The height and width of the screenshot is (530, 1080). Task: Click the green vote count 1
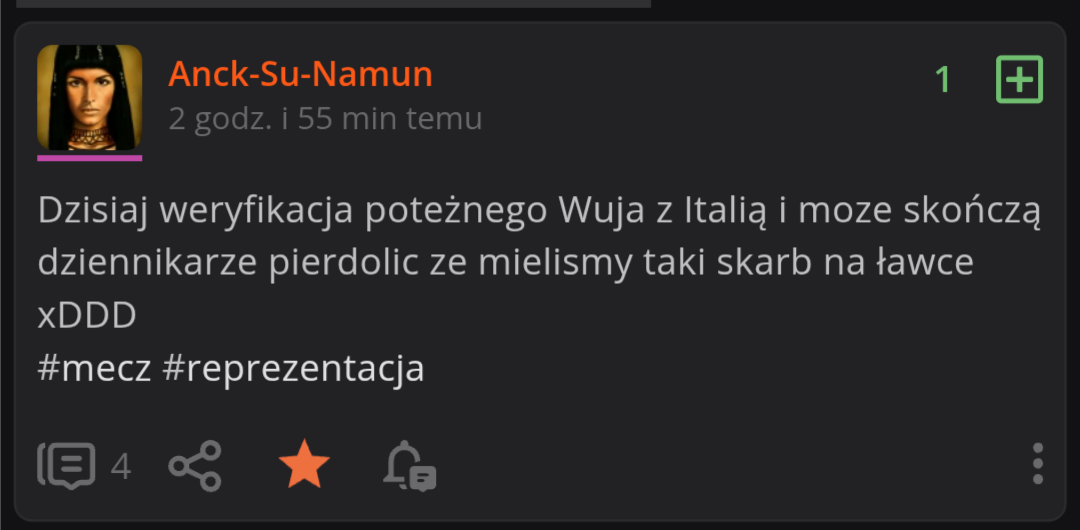(943, 80)
